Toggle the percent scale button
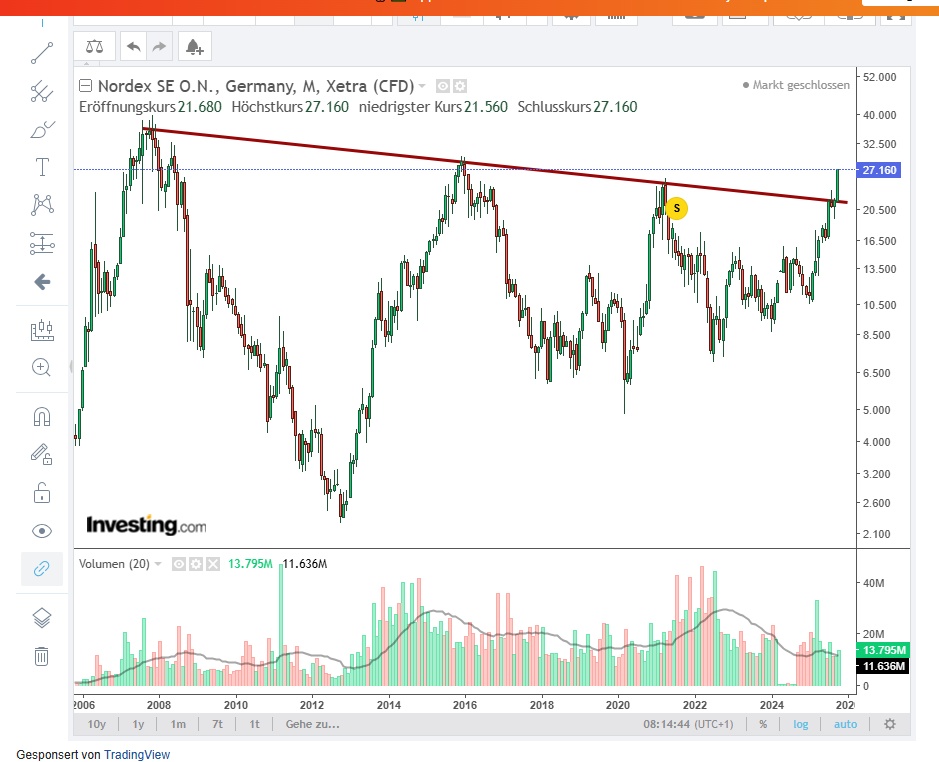This screenshot has width=939, height=762. (763, 724)
